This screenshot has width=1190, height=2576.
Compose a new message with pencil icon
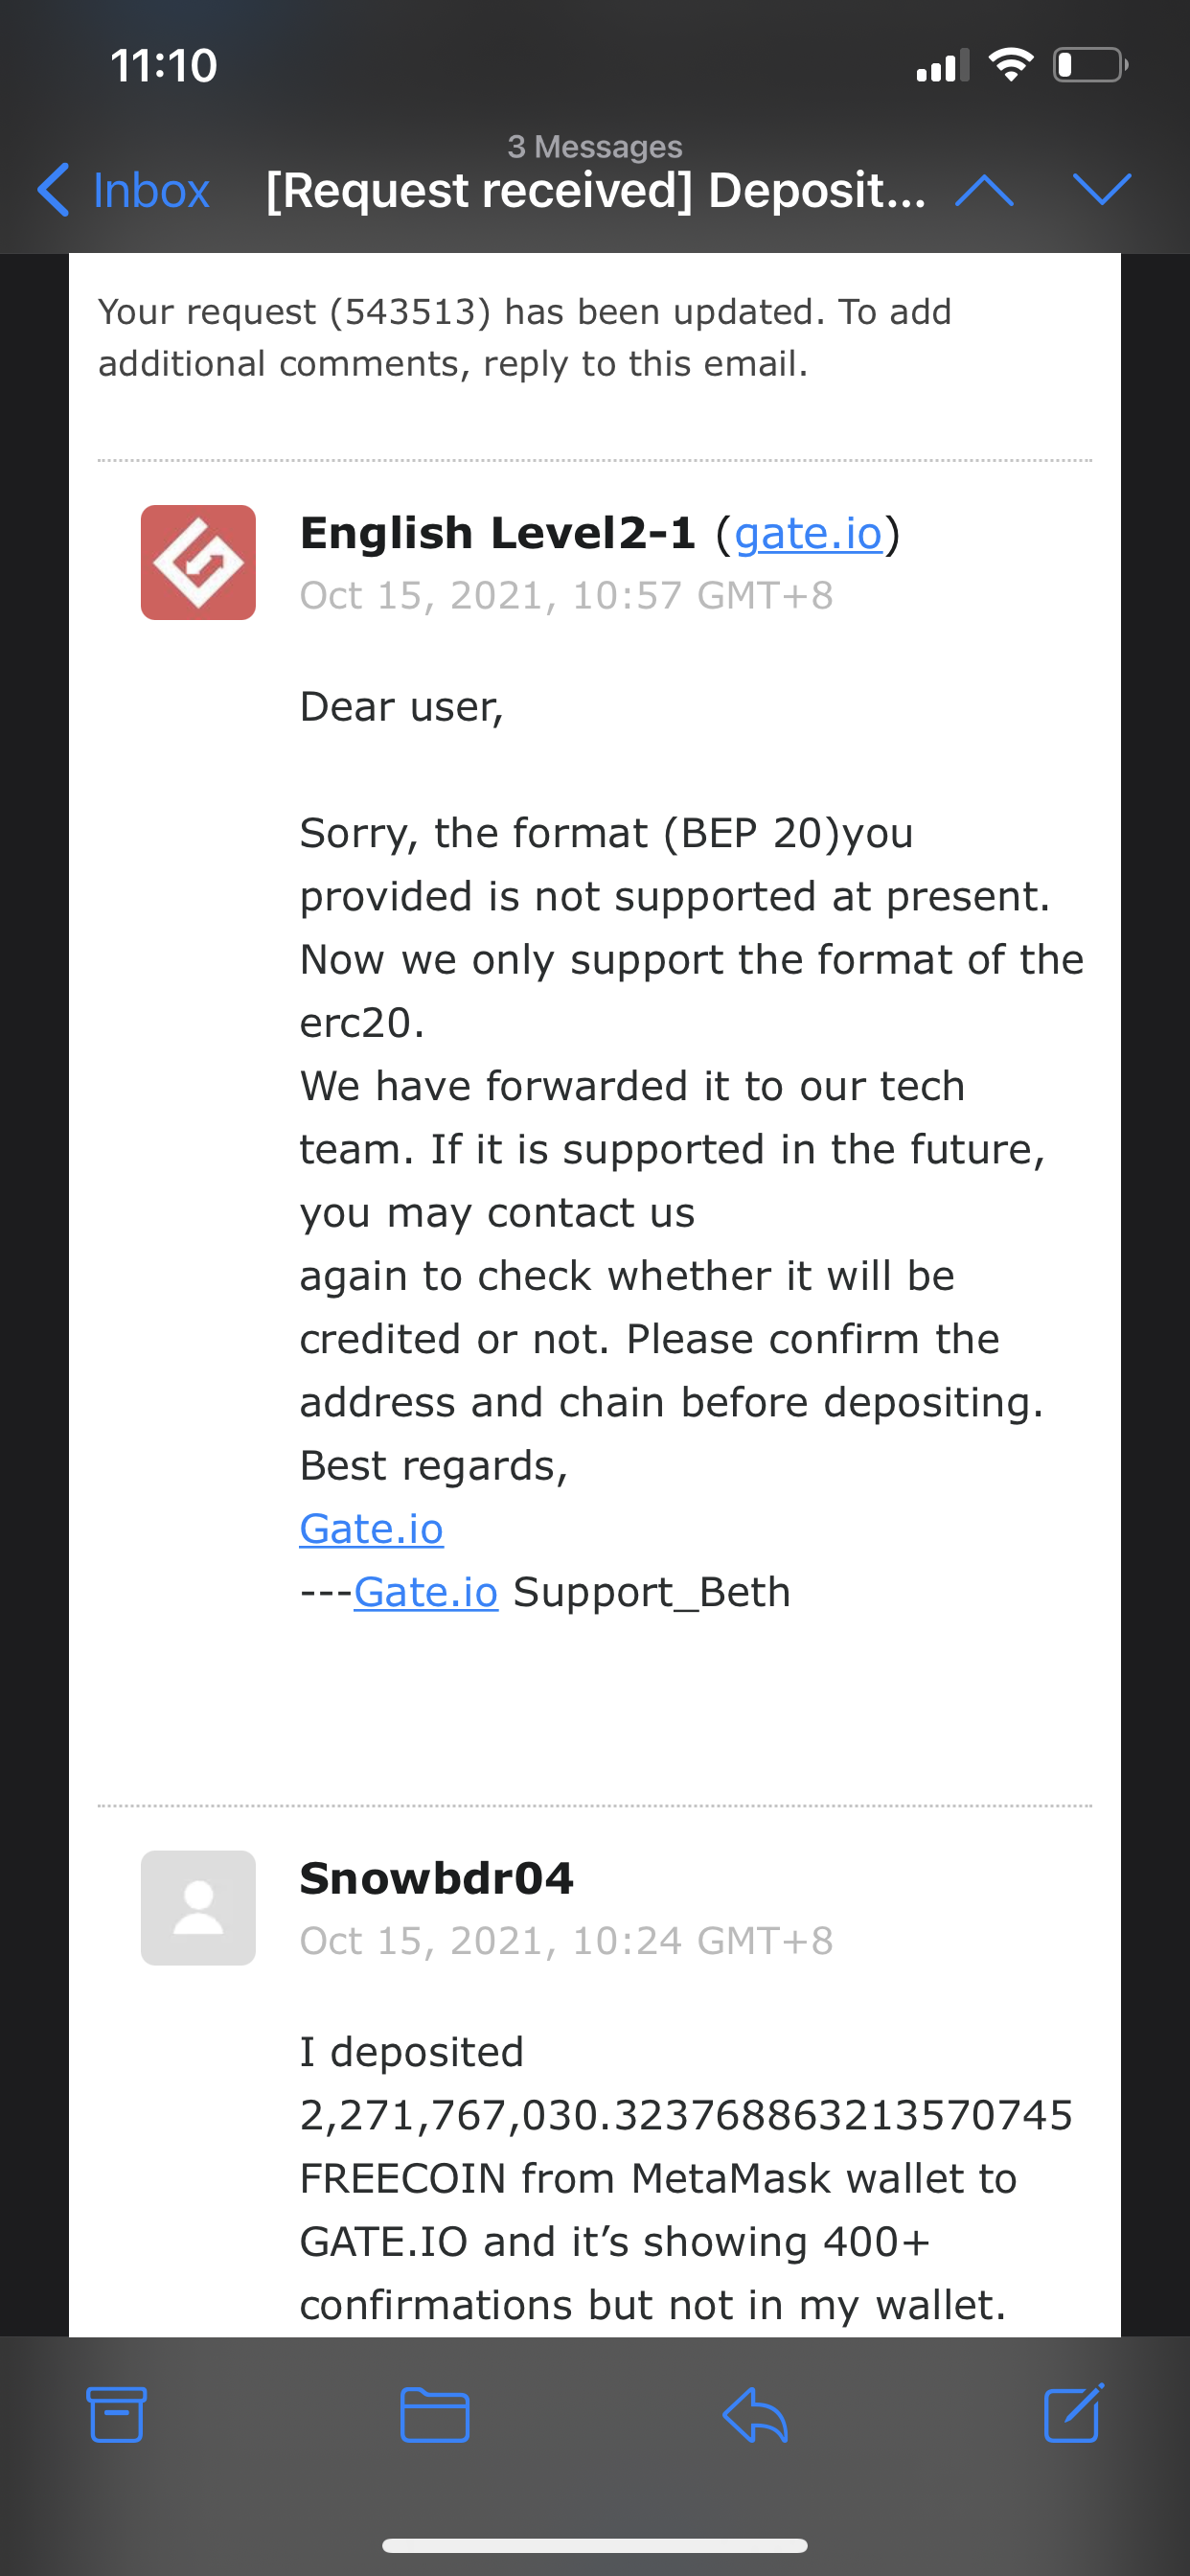click(x=1074, y=2413)
